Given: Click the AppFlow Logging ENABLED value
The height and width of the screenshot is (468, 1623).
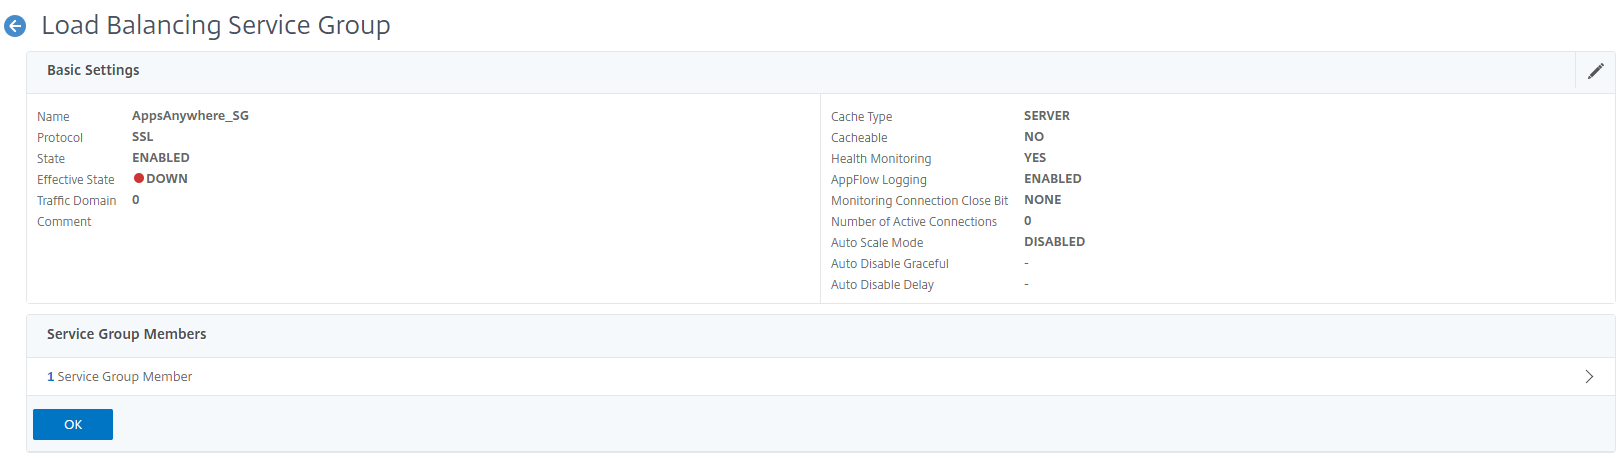Looking at the screenshot, I should (1053, 179).
